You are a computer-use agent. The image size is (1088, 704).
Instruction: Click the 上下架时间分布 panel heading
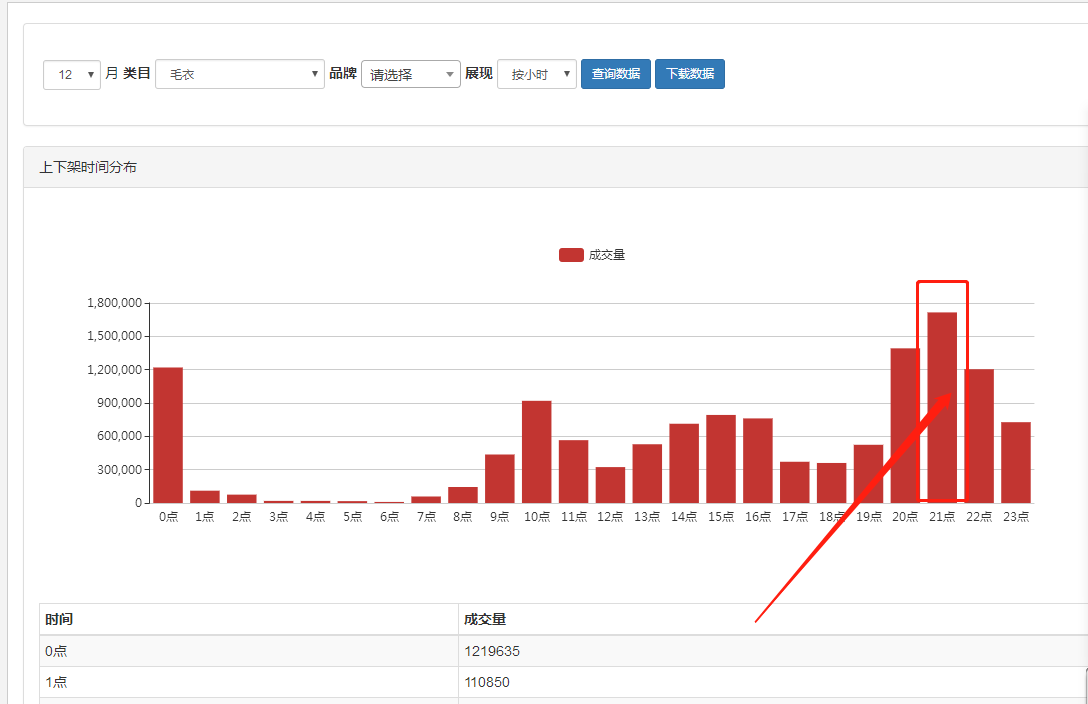[88, 168]
